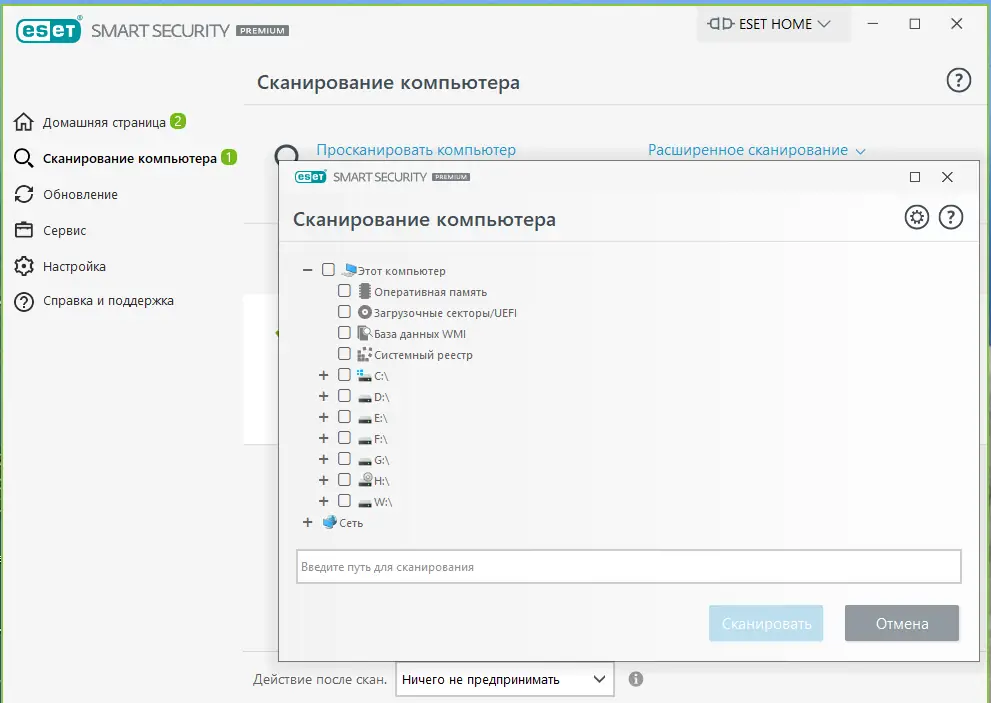The height and width of the screenshot is (703, 991).
Task: Expand the G:\ drive node
Action: 323,458
